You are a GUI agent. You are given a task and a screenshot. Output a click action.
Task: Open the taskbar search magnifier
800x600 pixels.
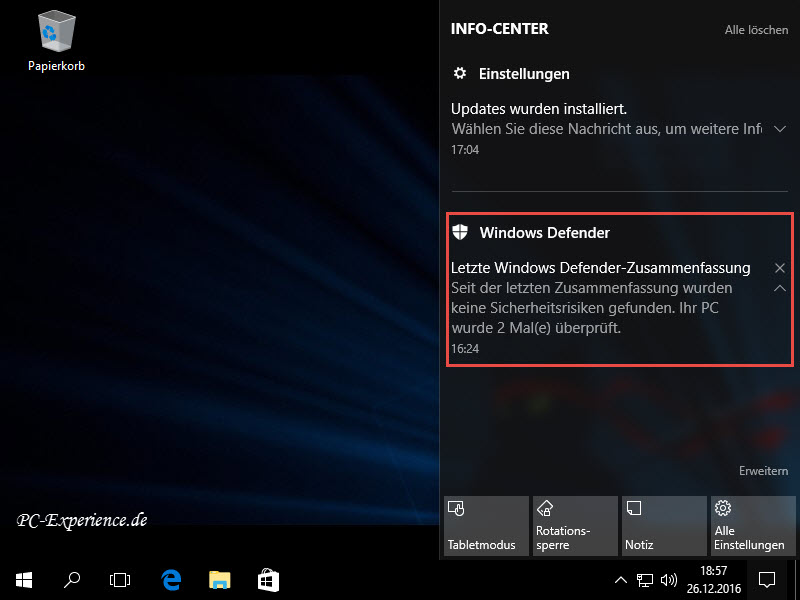coord(72,579)
